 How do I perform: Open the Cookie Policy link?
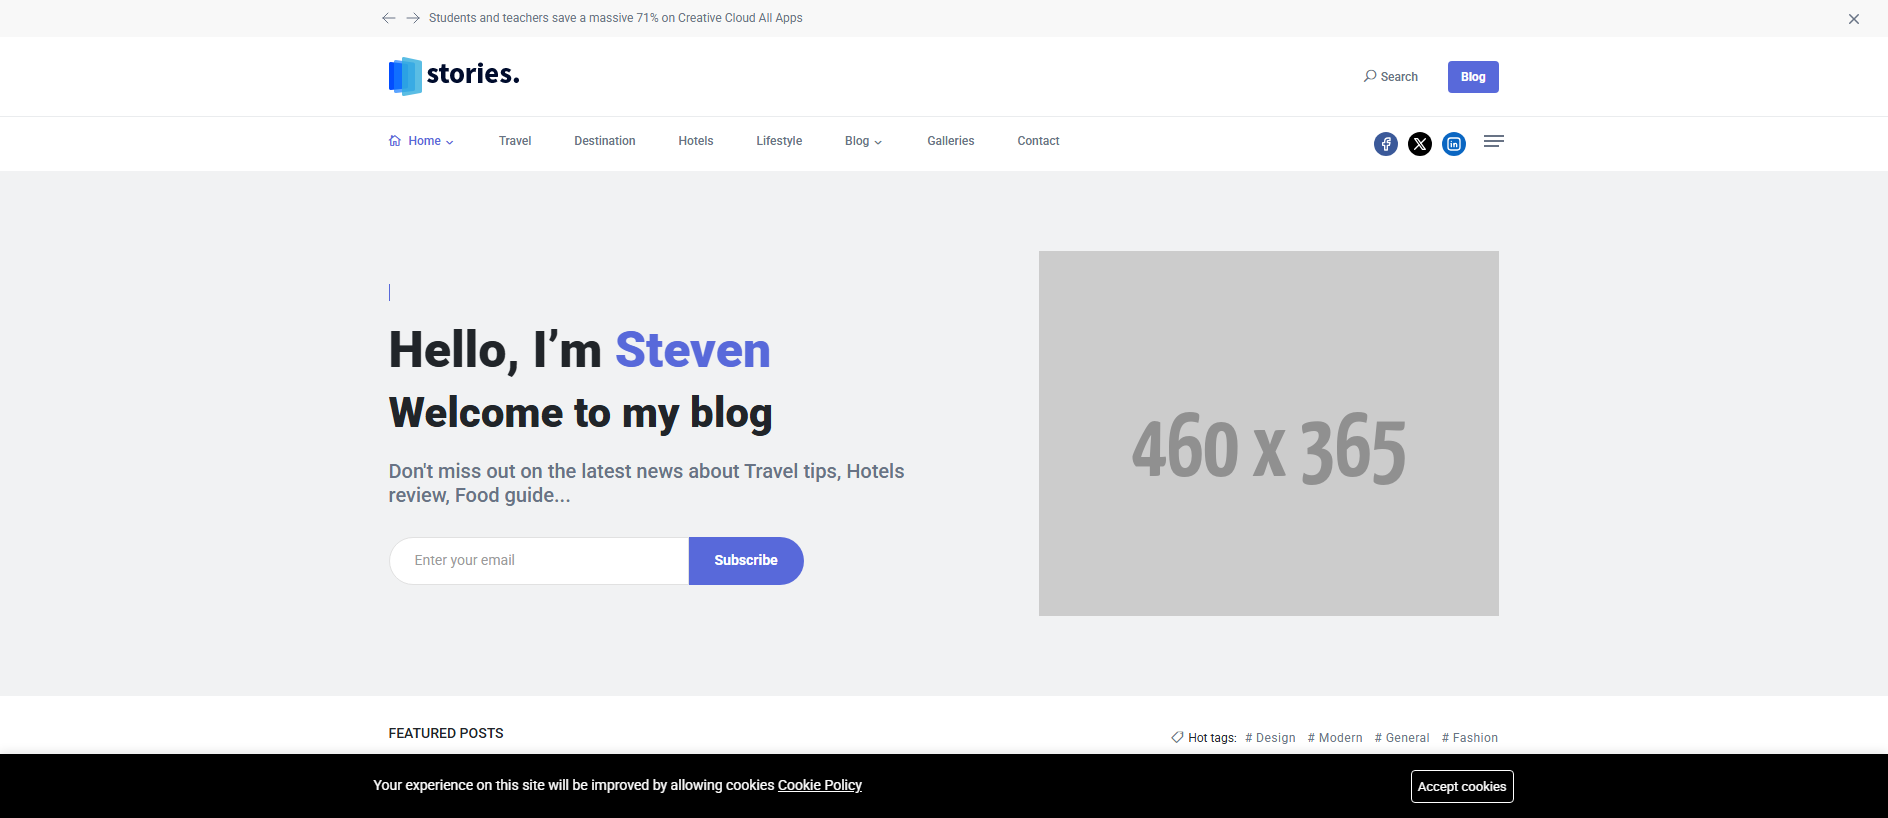point(820,785)
